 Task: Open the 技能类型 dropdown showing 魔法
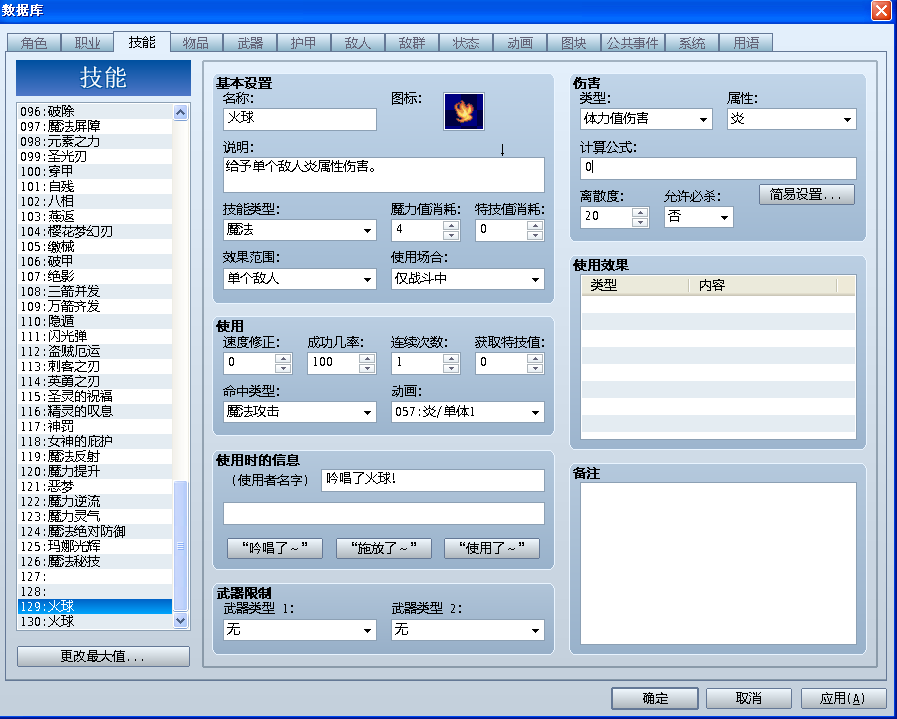[300, 230]
